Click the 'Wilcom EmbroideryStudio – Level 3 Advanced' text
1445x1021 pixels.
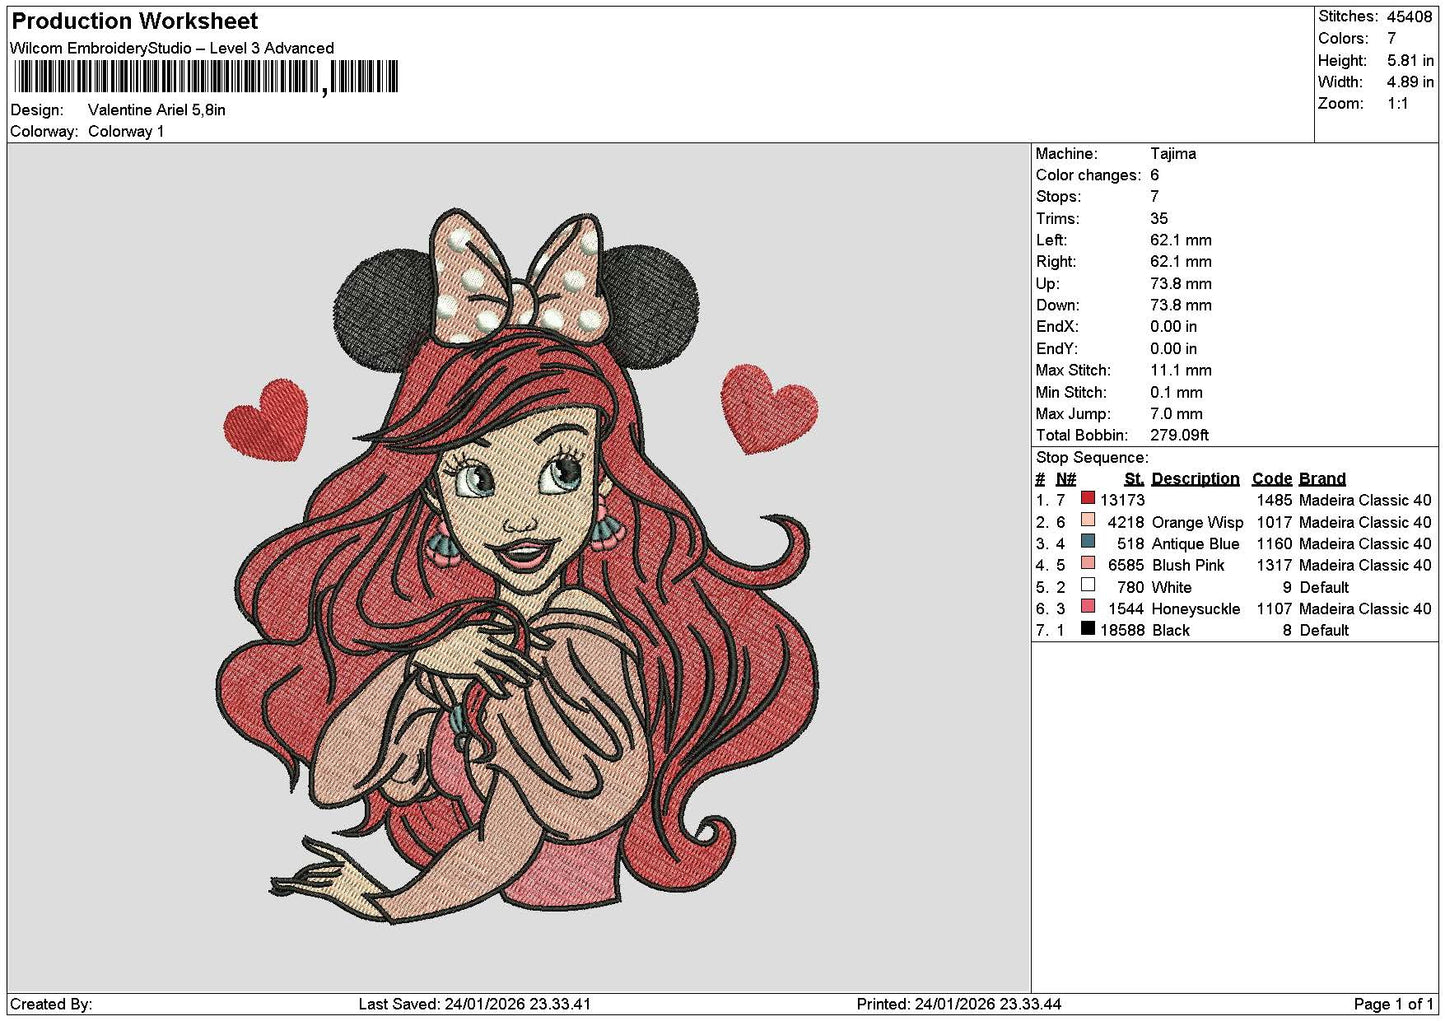pyautogui.click(x=172, y=48)
